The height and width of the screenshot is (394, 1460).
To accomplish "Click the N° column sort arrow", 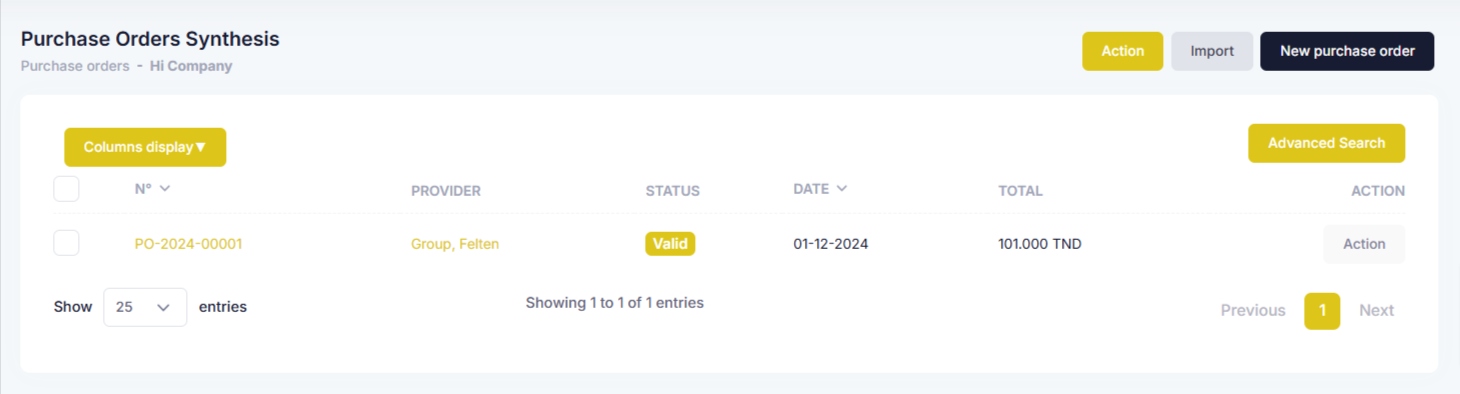I will [x=165, y=188].
